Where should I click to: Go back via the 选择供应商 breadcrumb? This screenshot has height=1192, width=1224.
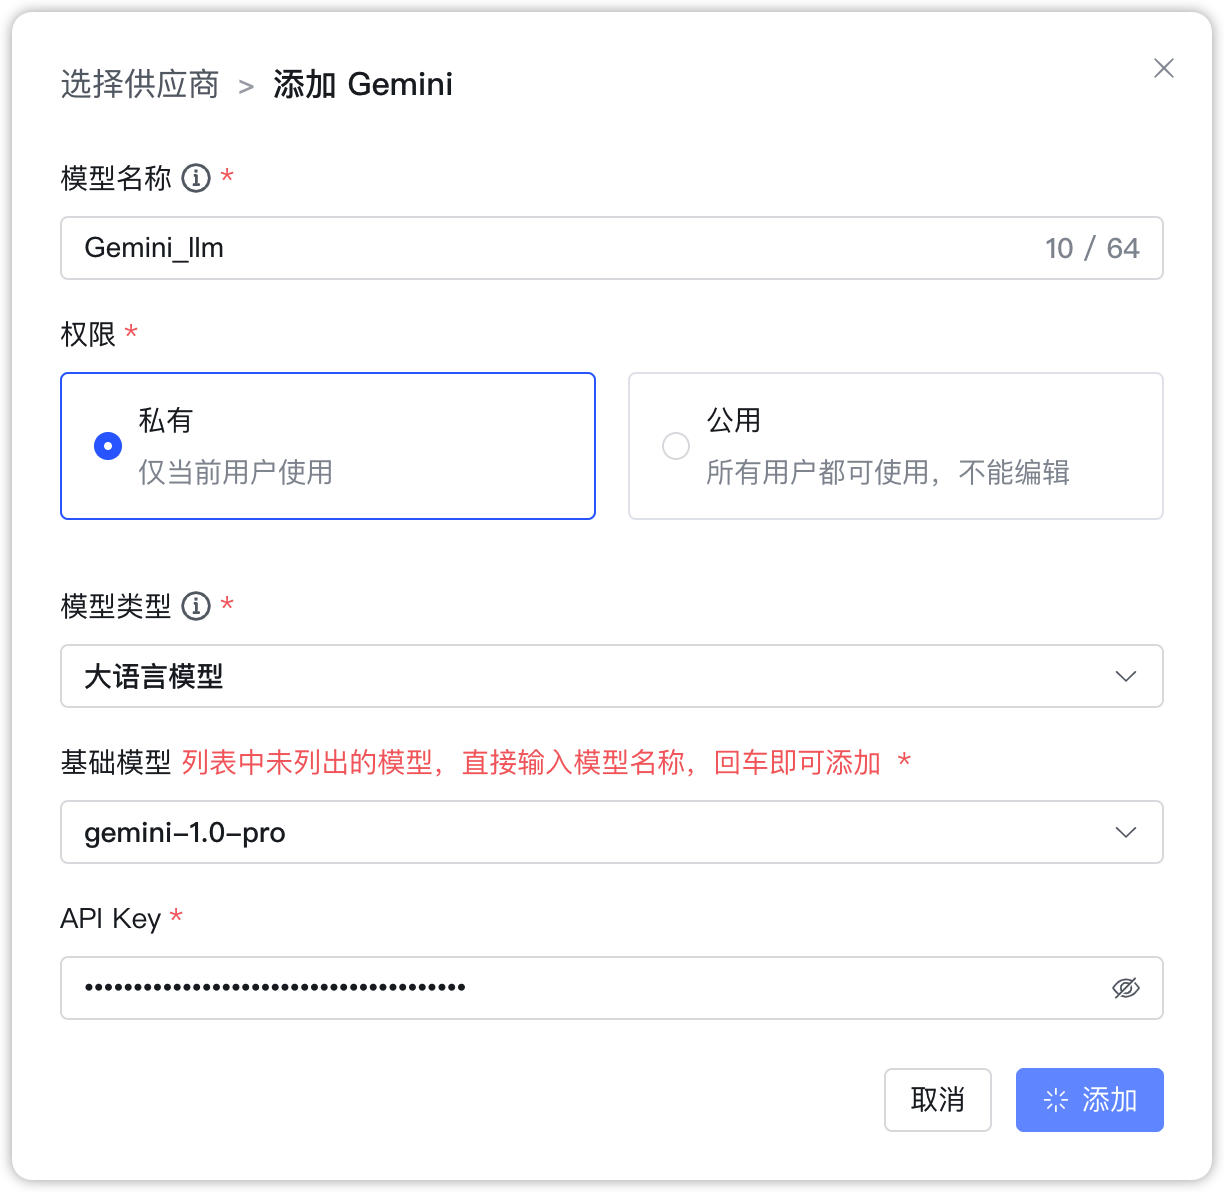(x=139, y=84)
